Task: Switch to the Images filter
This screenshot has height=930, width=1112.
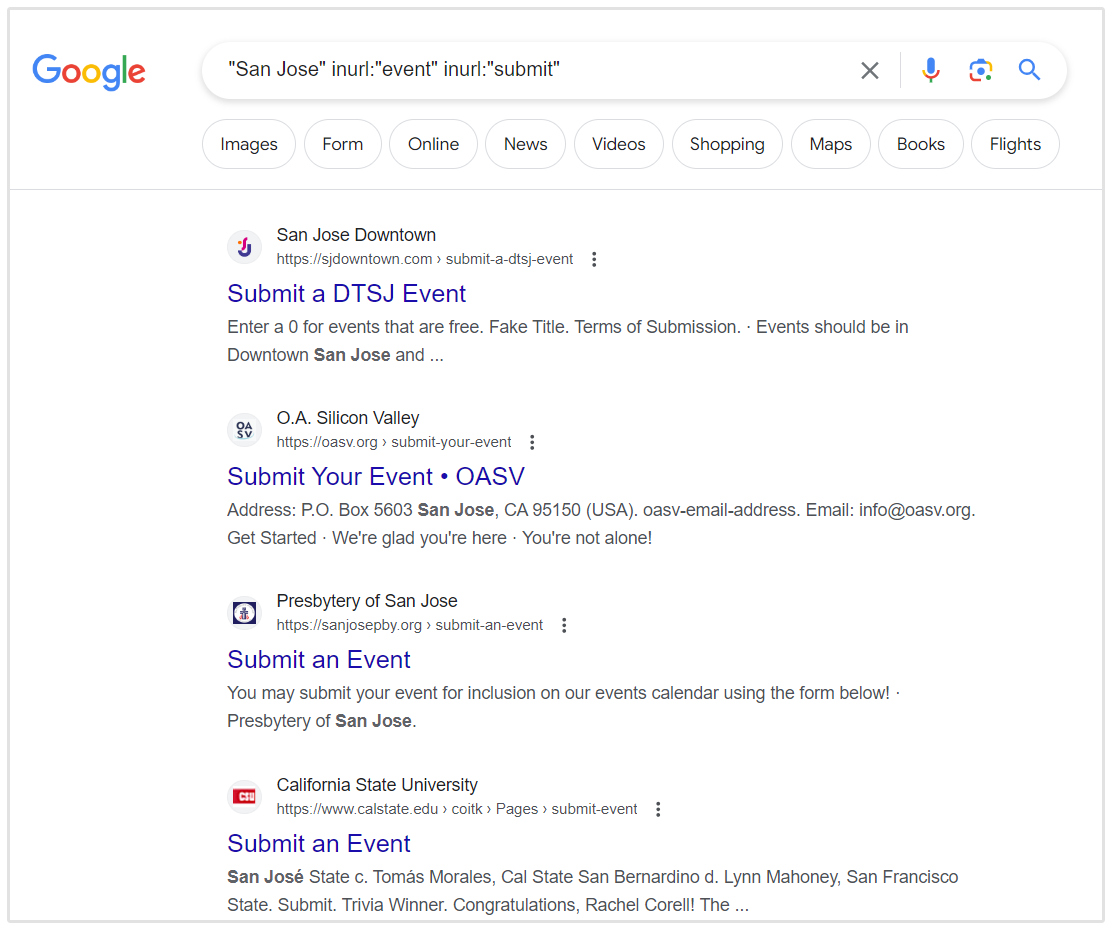Action: [x=249, y=144]
